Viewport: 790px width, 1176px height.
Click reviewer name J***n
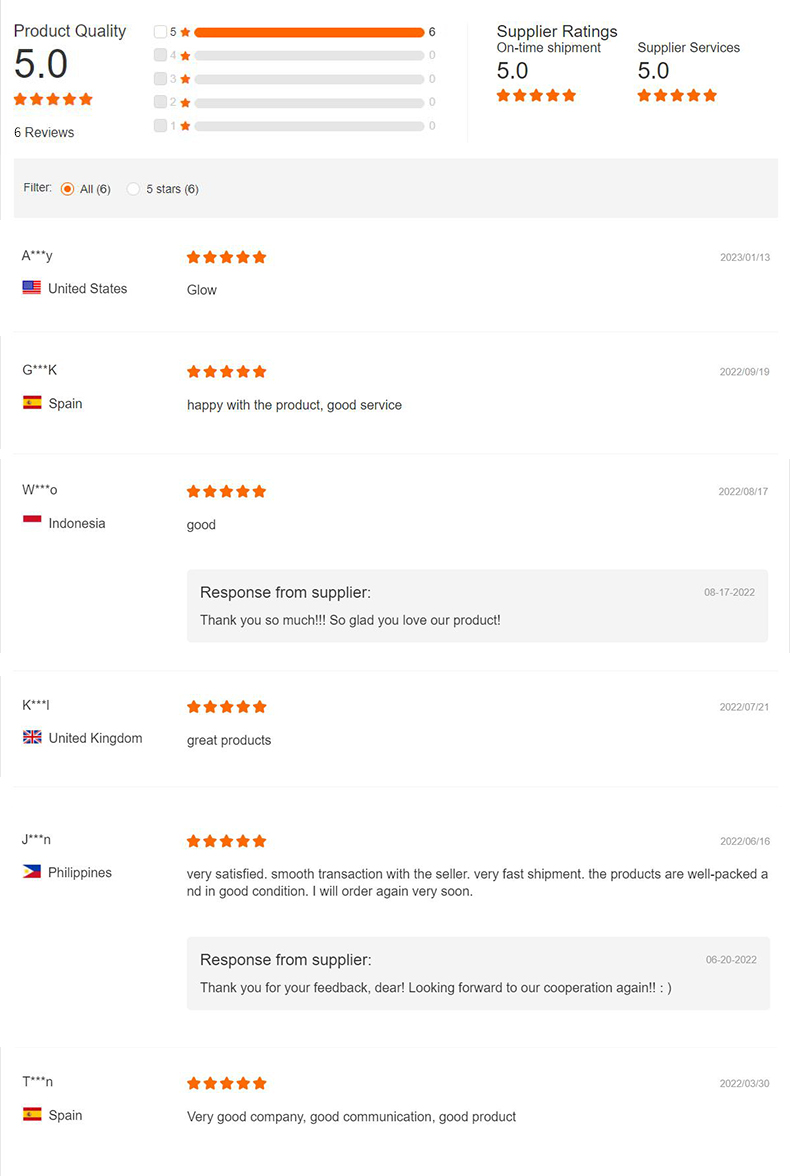[36, 839]
